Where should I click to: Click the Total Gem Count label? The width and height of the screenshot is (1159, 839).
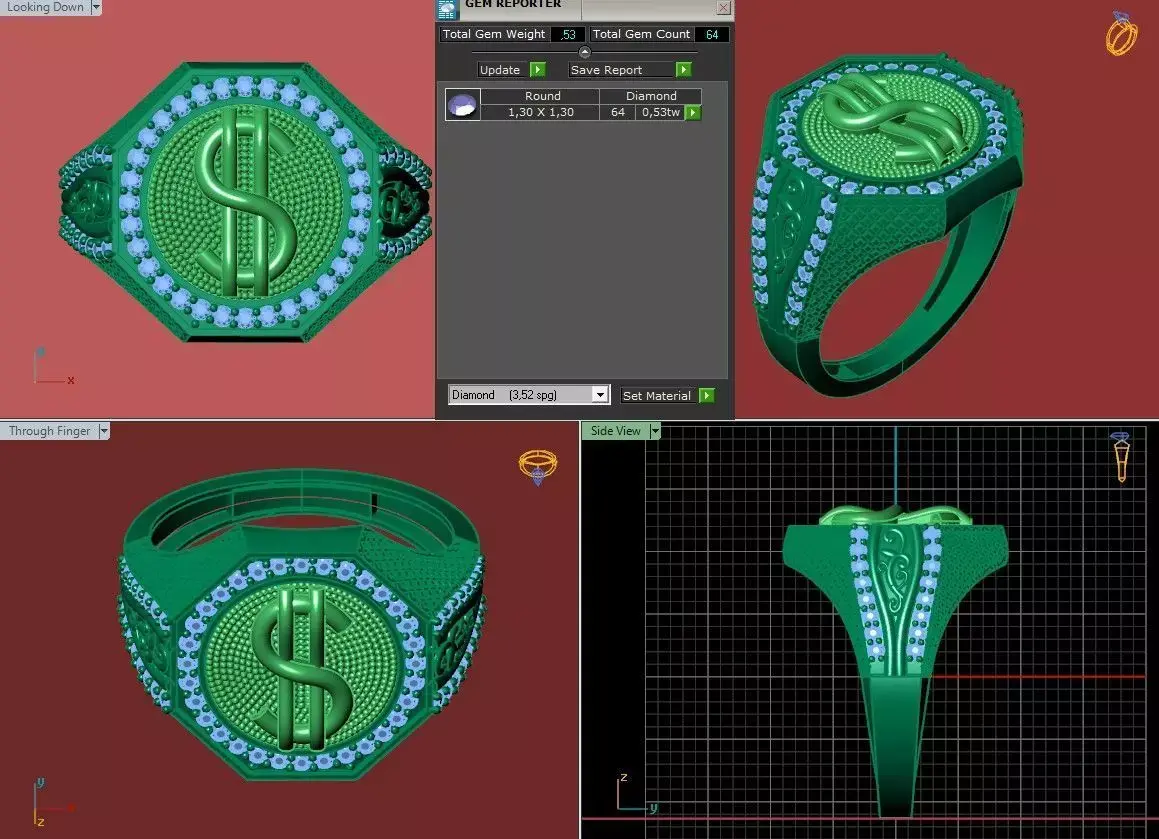point(641,34)
